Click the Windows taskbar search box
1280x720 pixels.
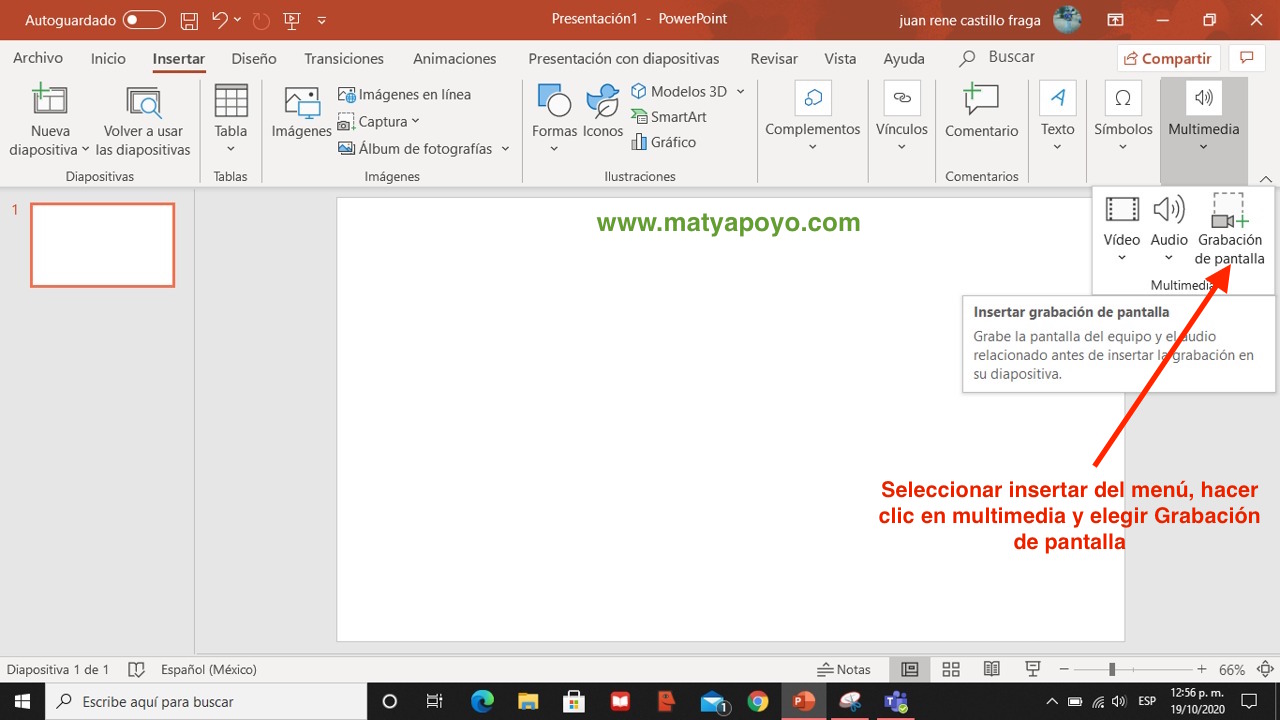point(206,701)
